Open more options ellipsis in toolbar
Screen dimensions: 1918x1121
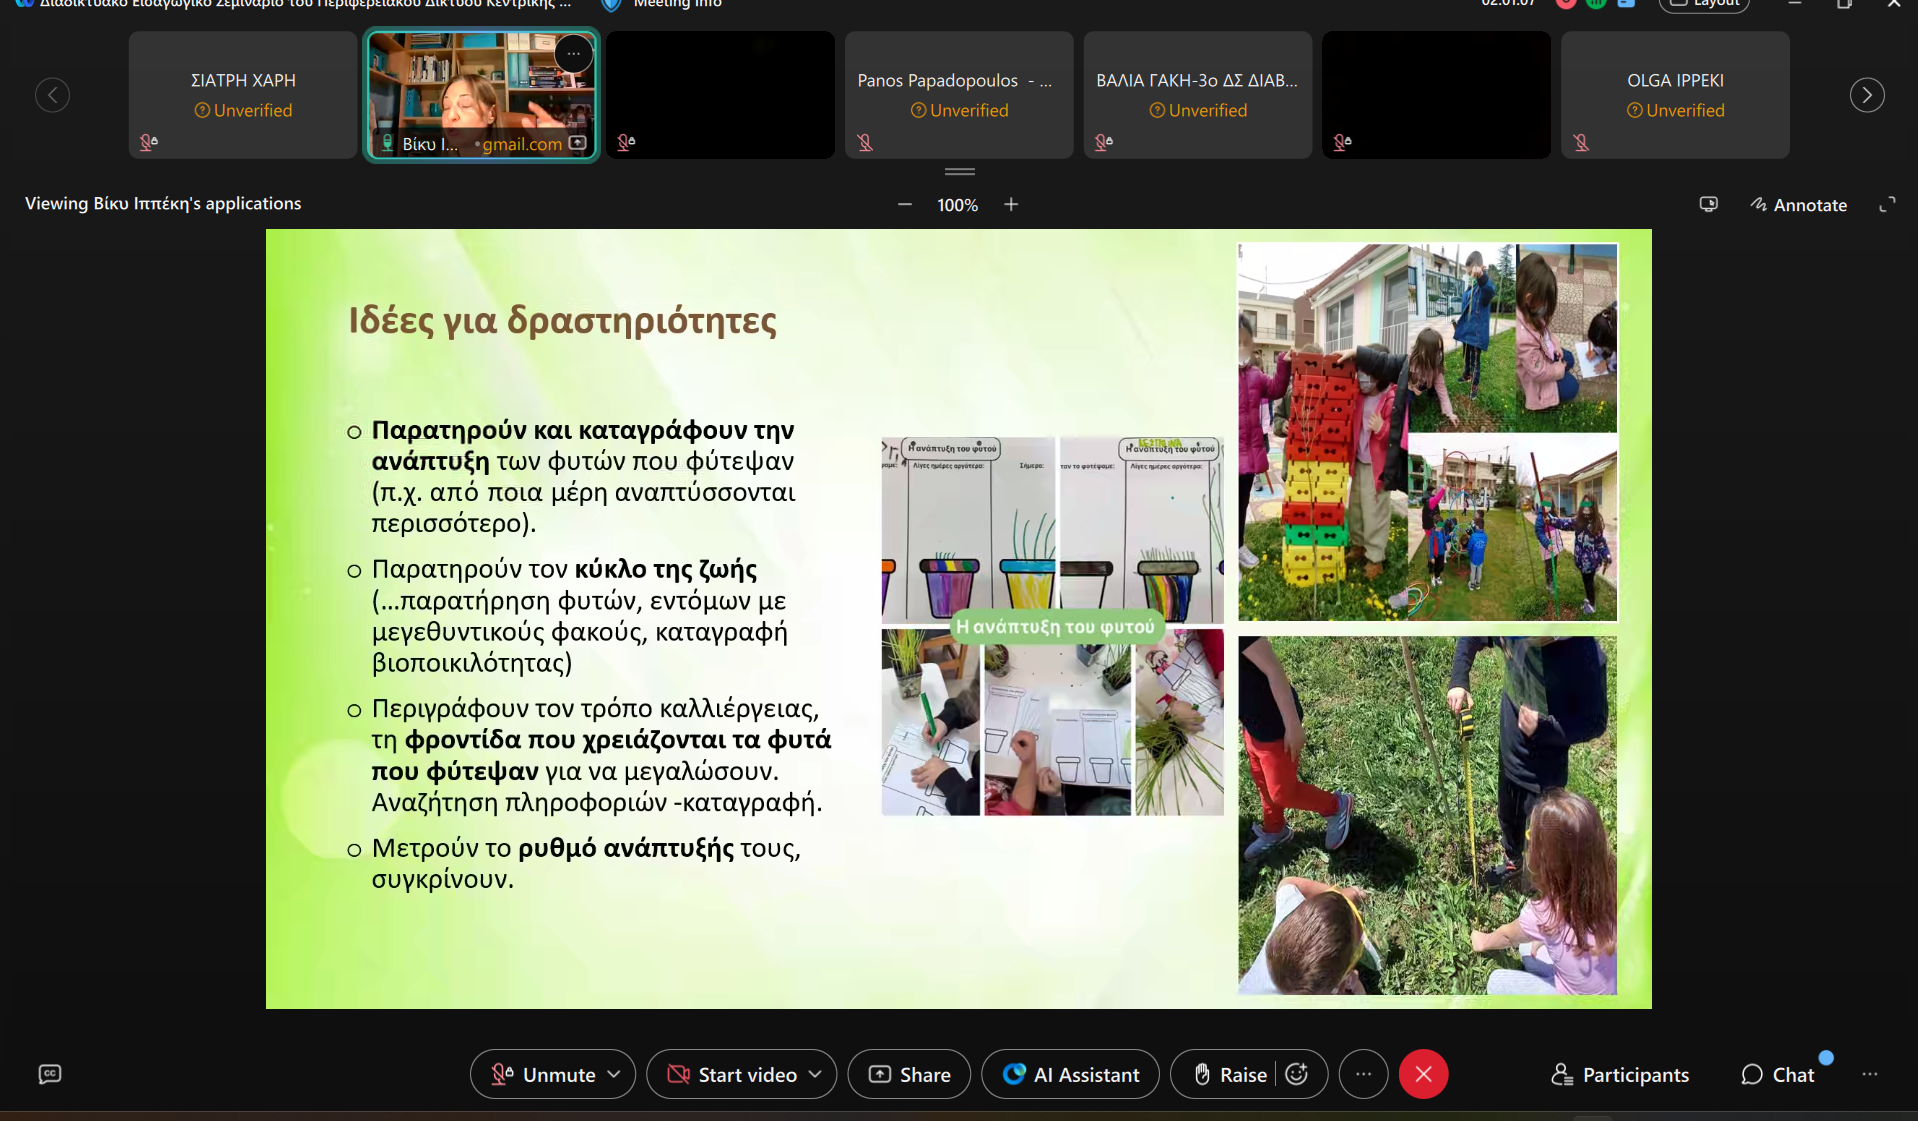click(x=1363, y=1074)
